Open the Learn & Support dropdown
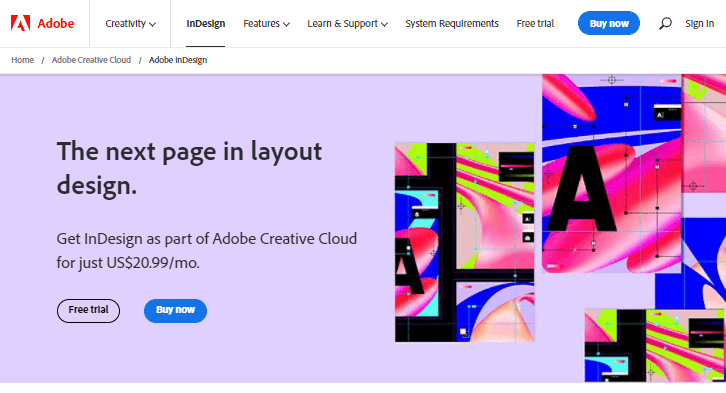Image resolution: width=726 pixels, height=393 pixels. [347, 24]
